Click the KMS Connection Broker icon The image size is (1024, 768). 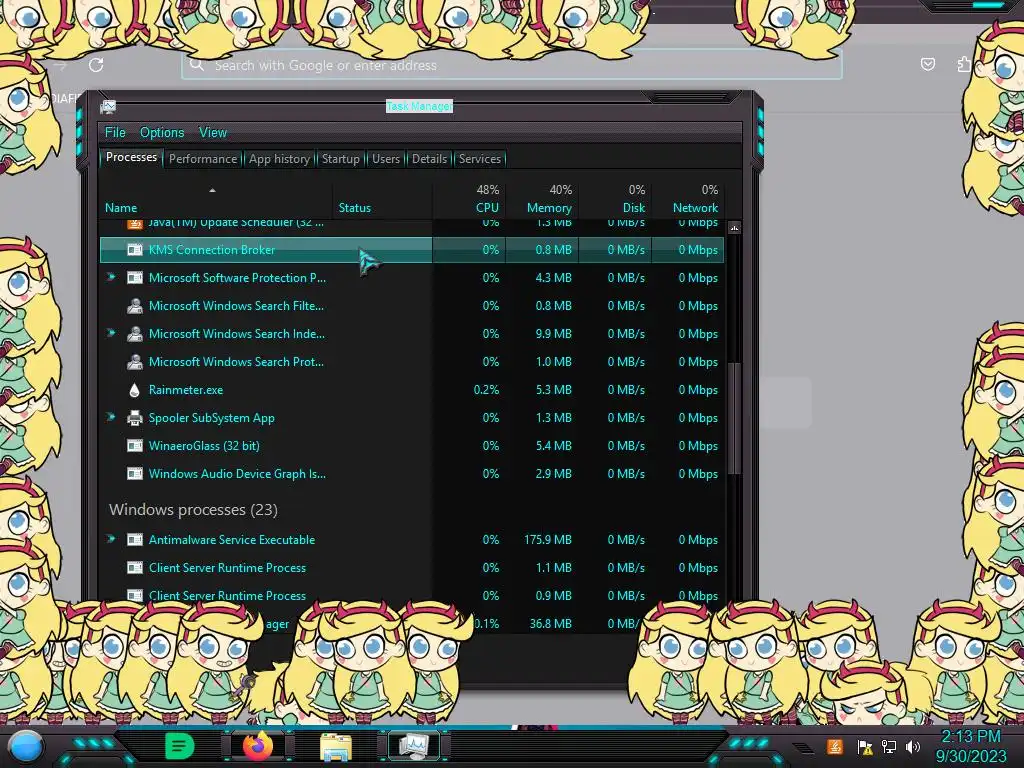135,249
